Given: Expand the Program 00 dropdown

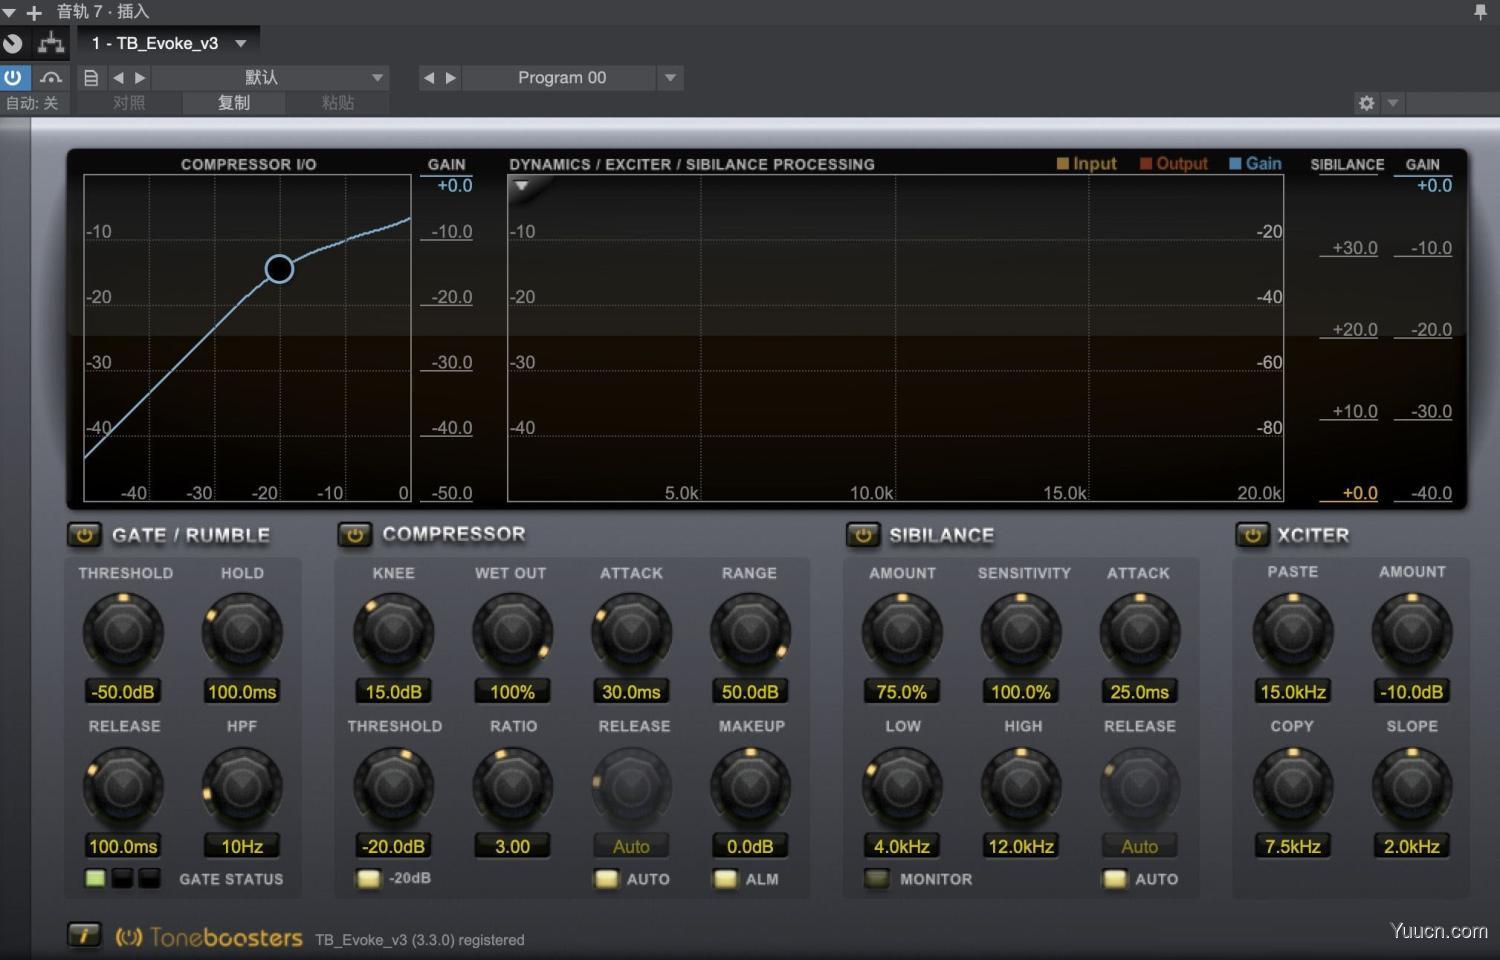Looking at the screenshot, I should point(670,77).
